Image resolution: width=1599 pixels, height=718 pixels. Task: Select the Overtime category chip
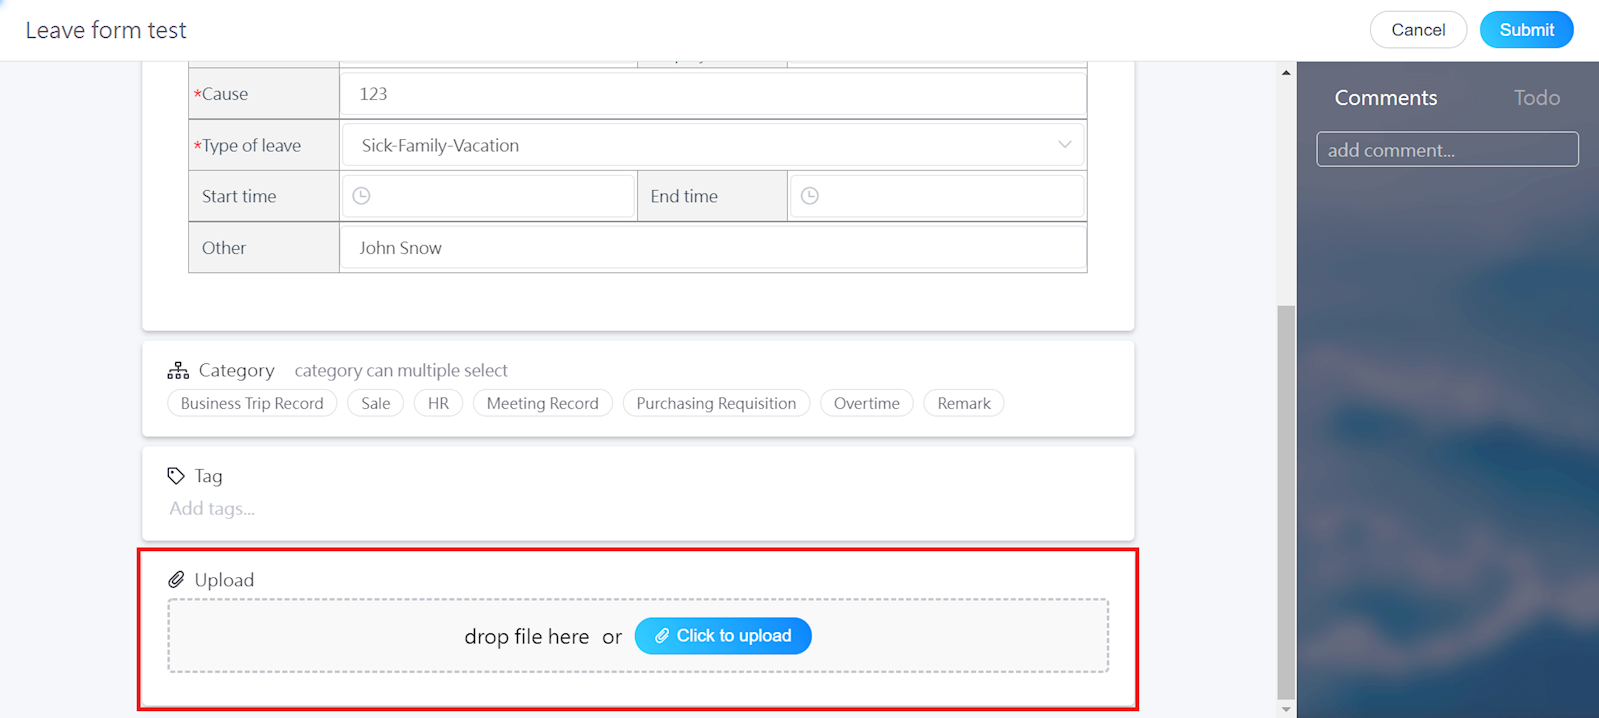866,403
